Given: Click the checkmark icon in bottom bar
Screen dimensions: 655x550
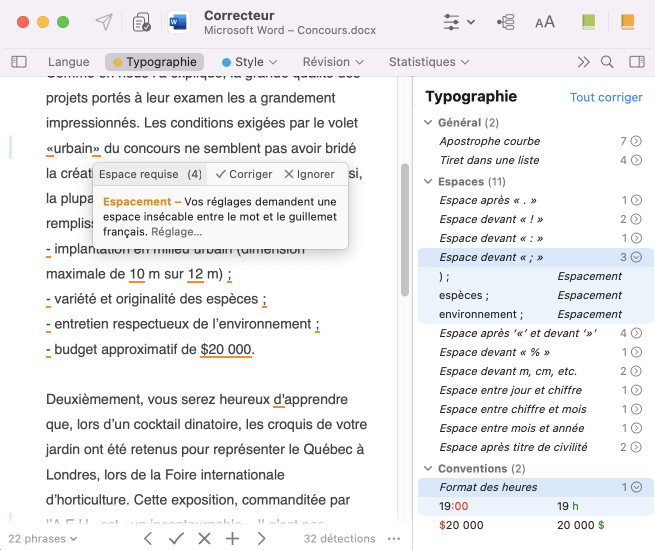Looking at the screenshot, I should tap(176, 538).
